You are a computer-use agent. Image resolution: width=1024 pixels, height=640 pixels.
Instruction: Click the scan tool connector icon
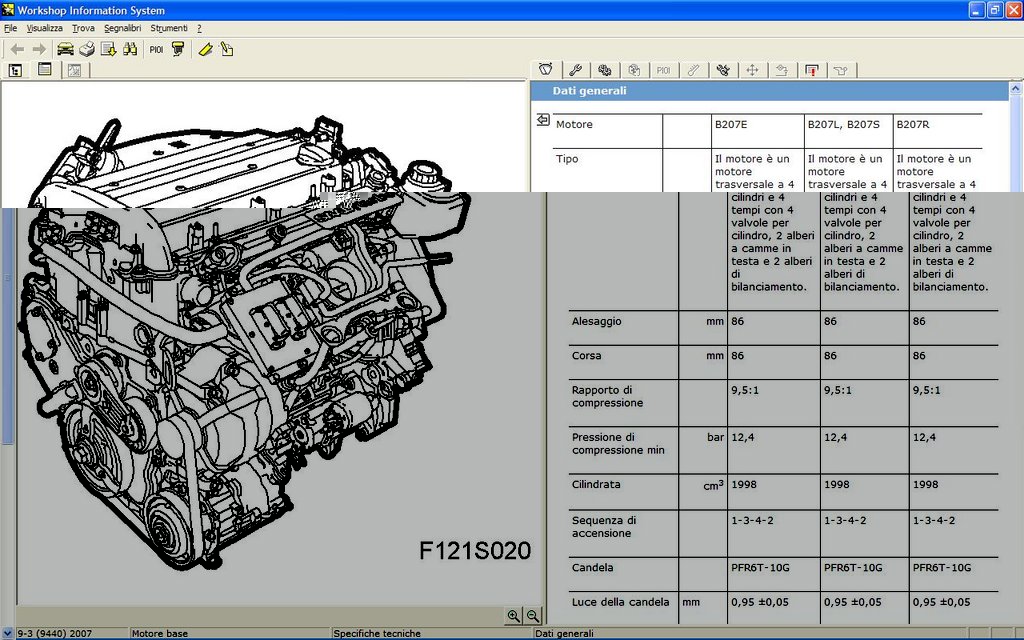point(178,49)
